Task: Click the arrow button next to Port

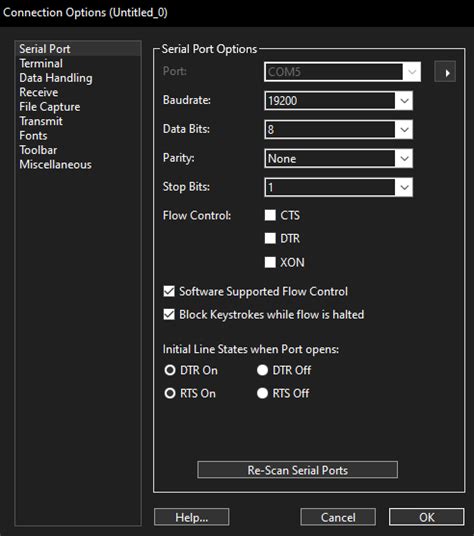Action: 445,71
